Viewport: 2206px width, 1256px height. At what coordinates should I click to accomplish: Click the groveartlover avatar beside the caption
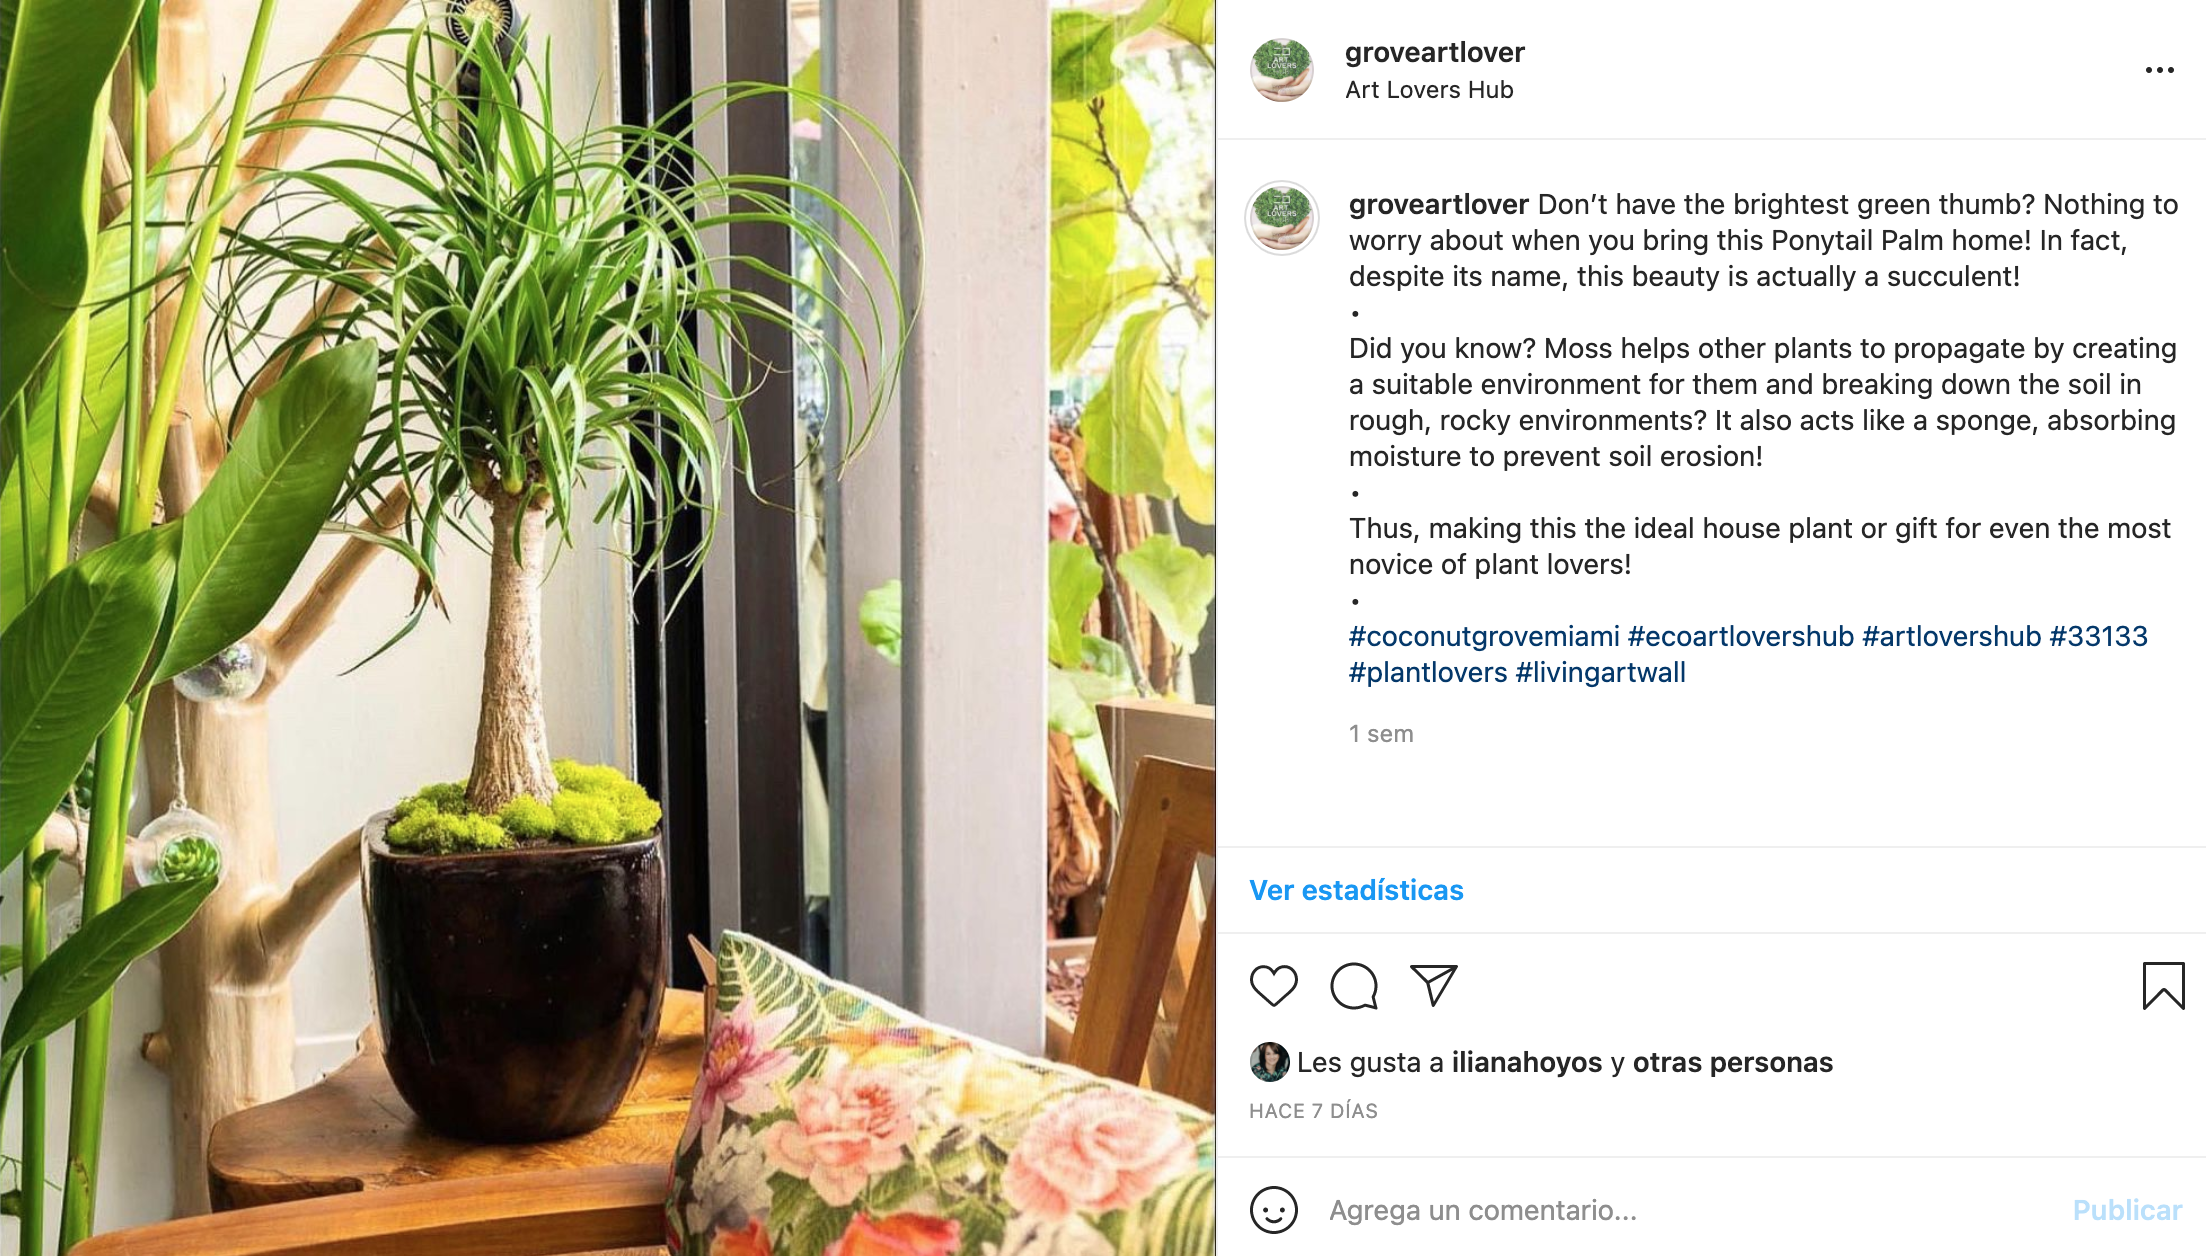(x=1282, y=218)
